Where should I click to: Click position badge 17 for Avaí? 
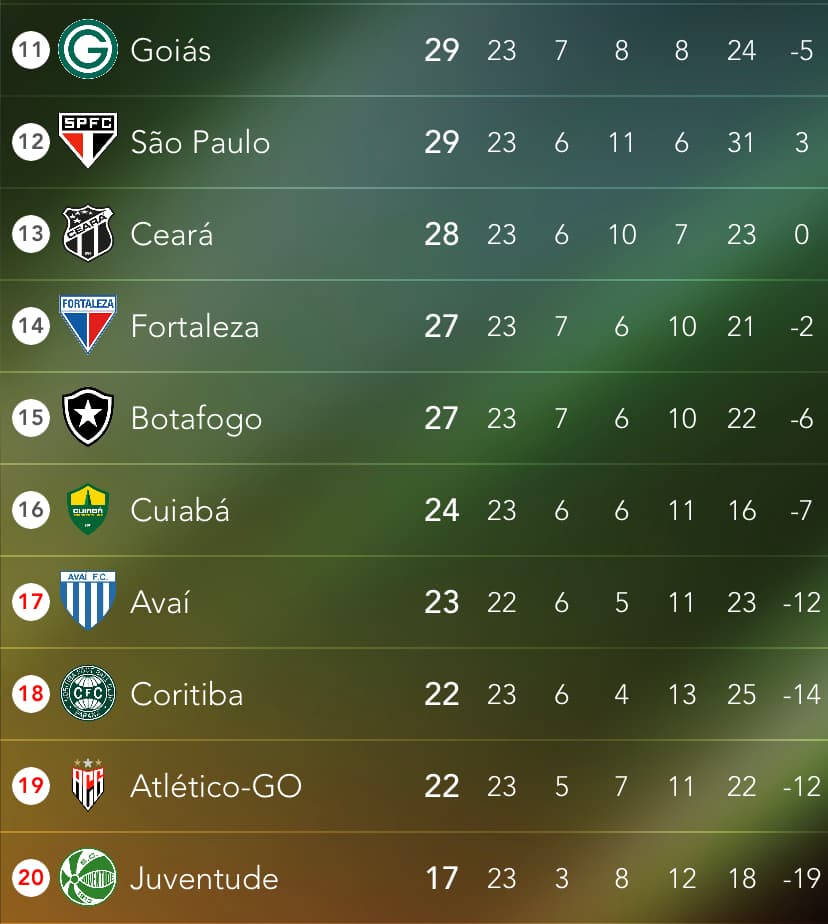[x=31, y=602]
